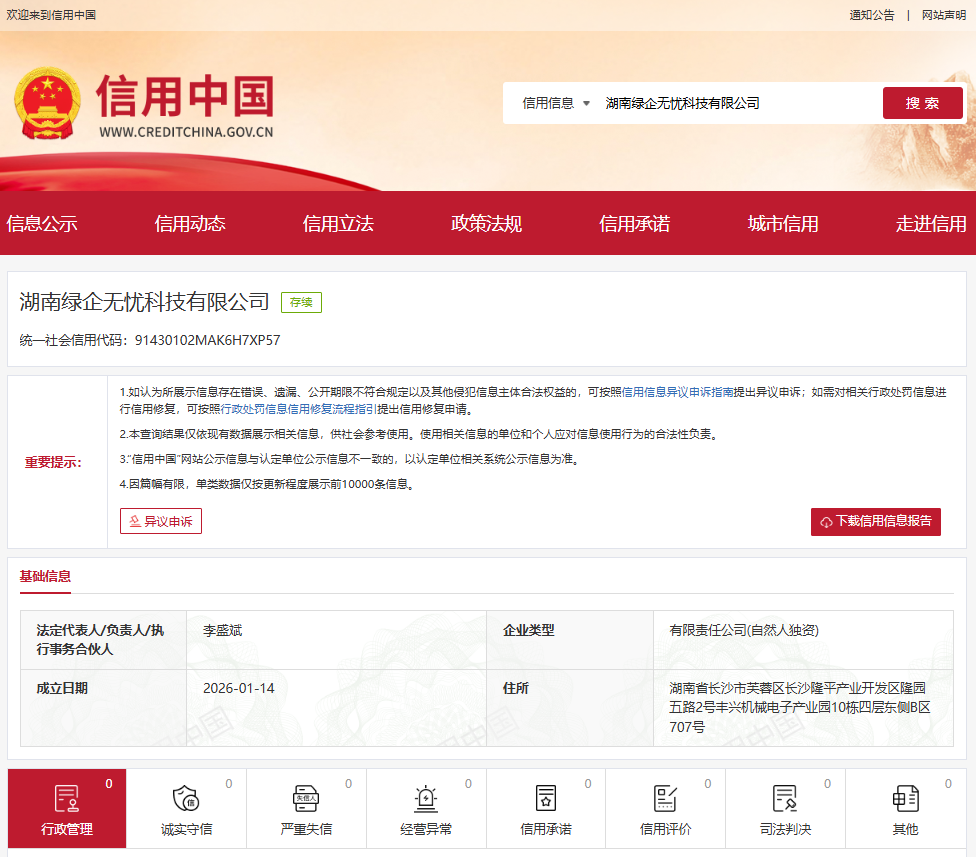Open the 信息公示 menu item

43,223
